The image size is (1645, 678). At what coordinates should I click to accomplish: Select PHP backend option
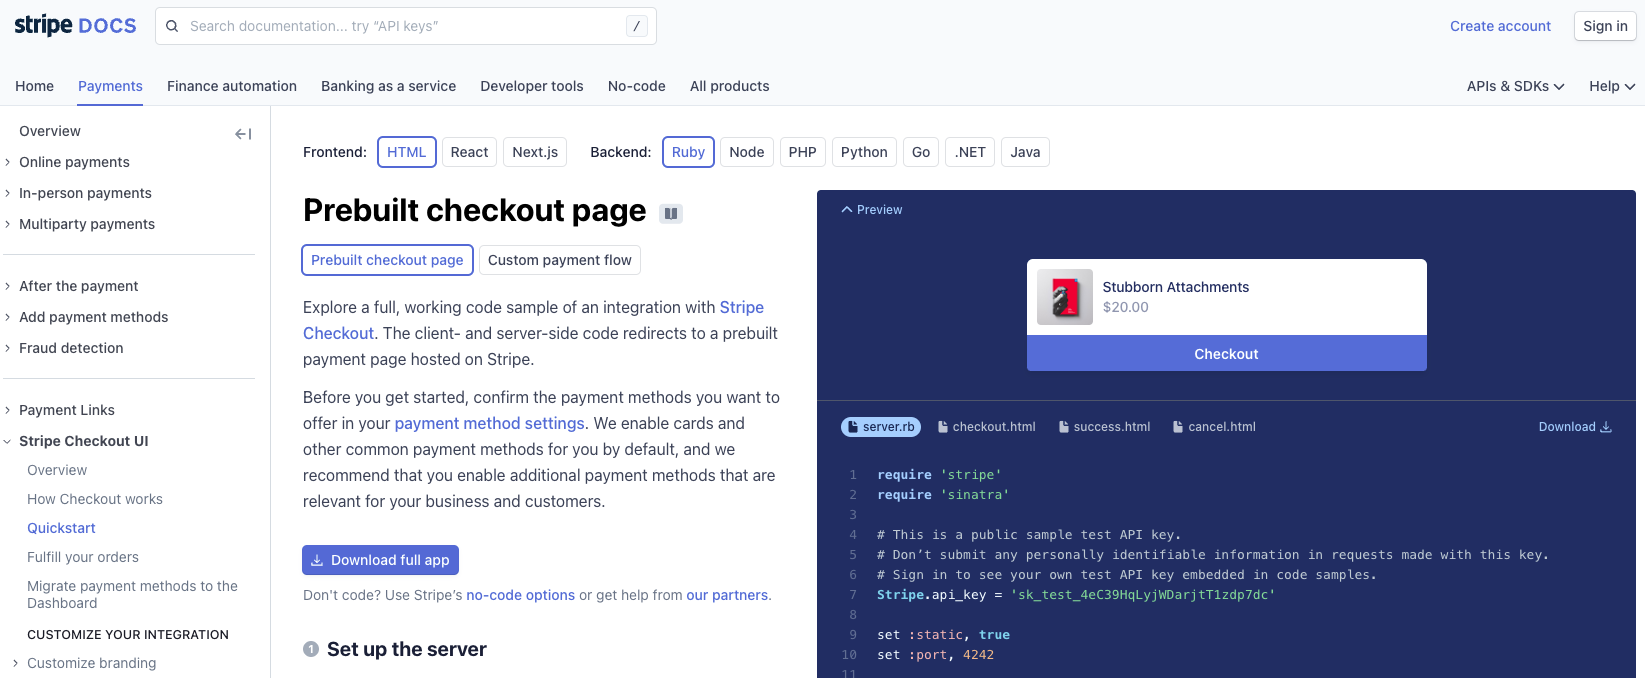pos(802,152)
